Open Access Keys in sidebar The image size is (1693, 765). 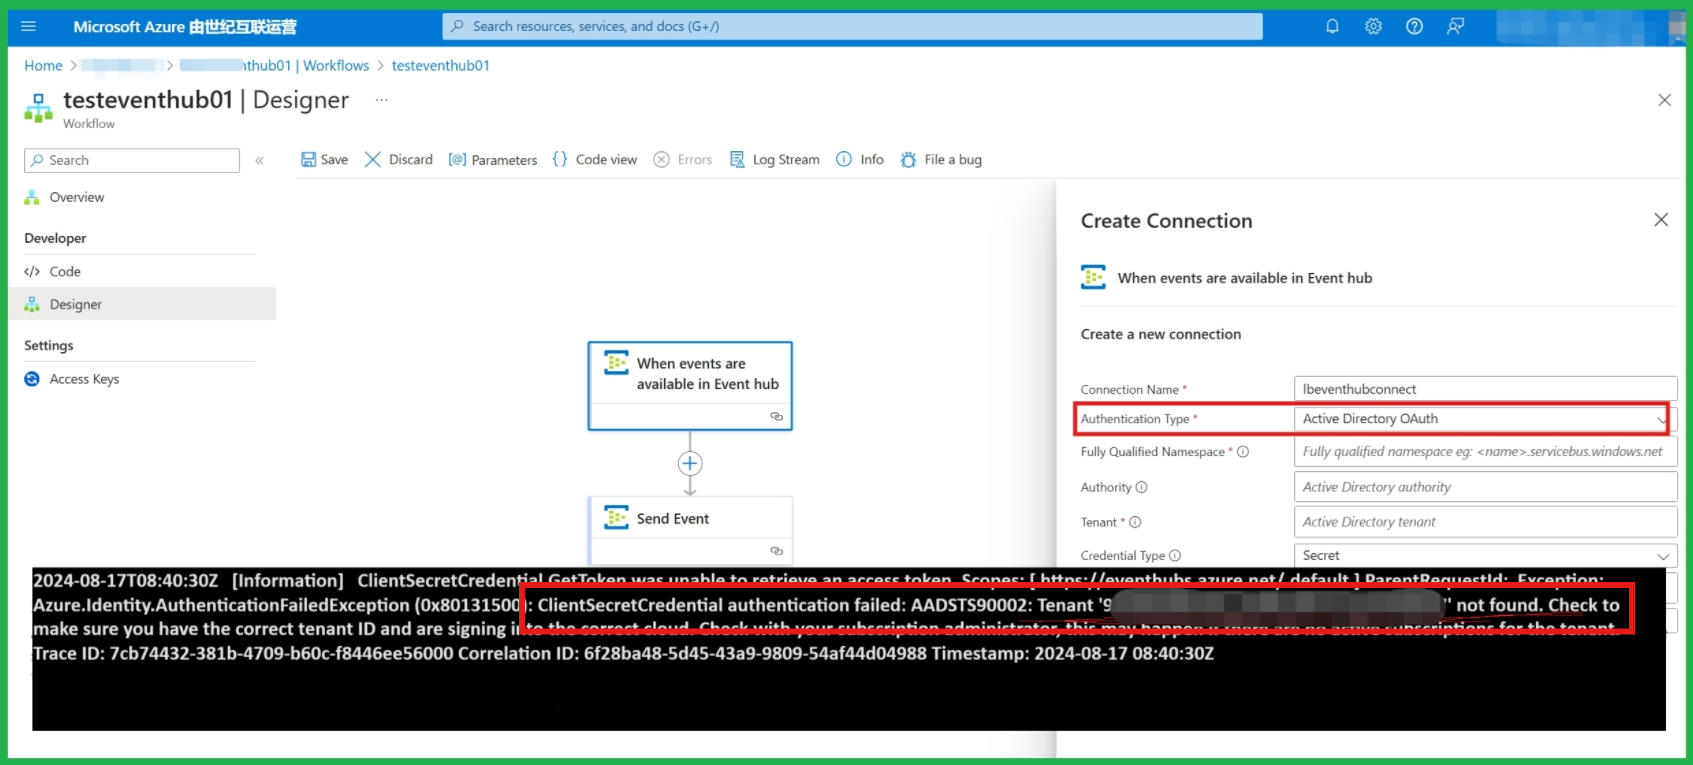point(84,379)
